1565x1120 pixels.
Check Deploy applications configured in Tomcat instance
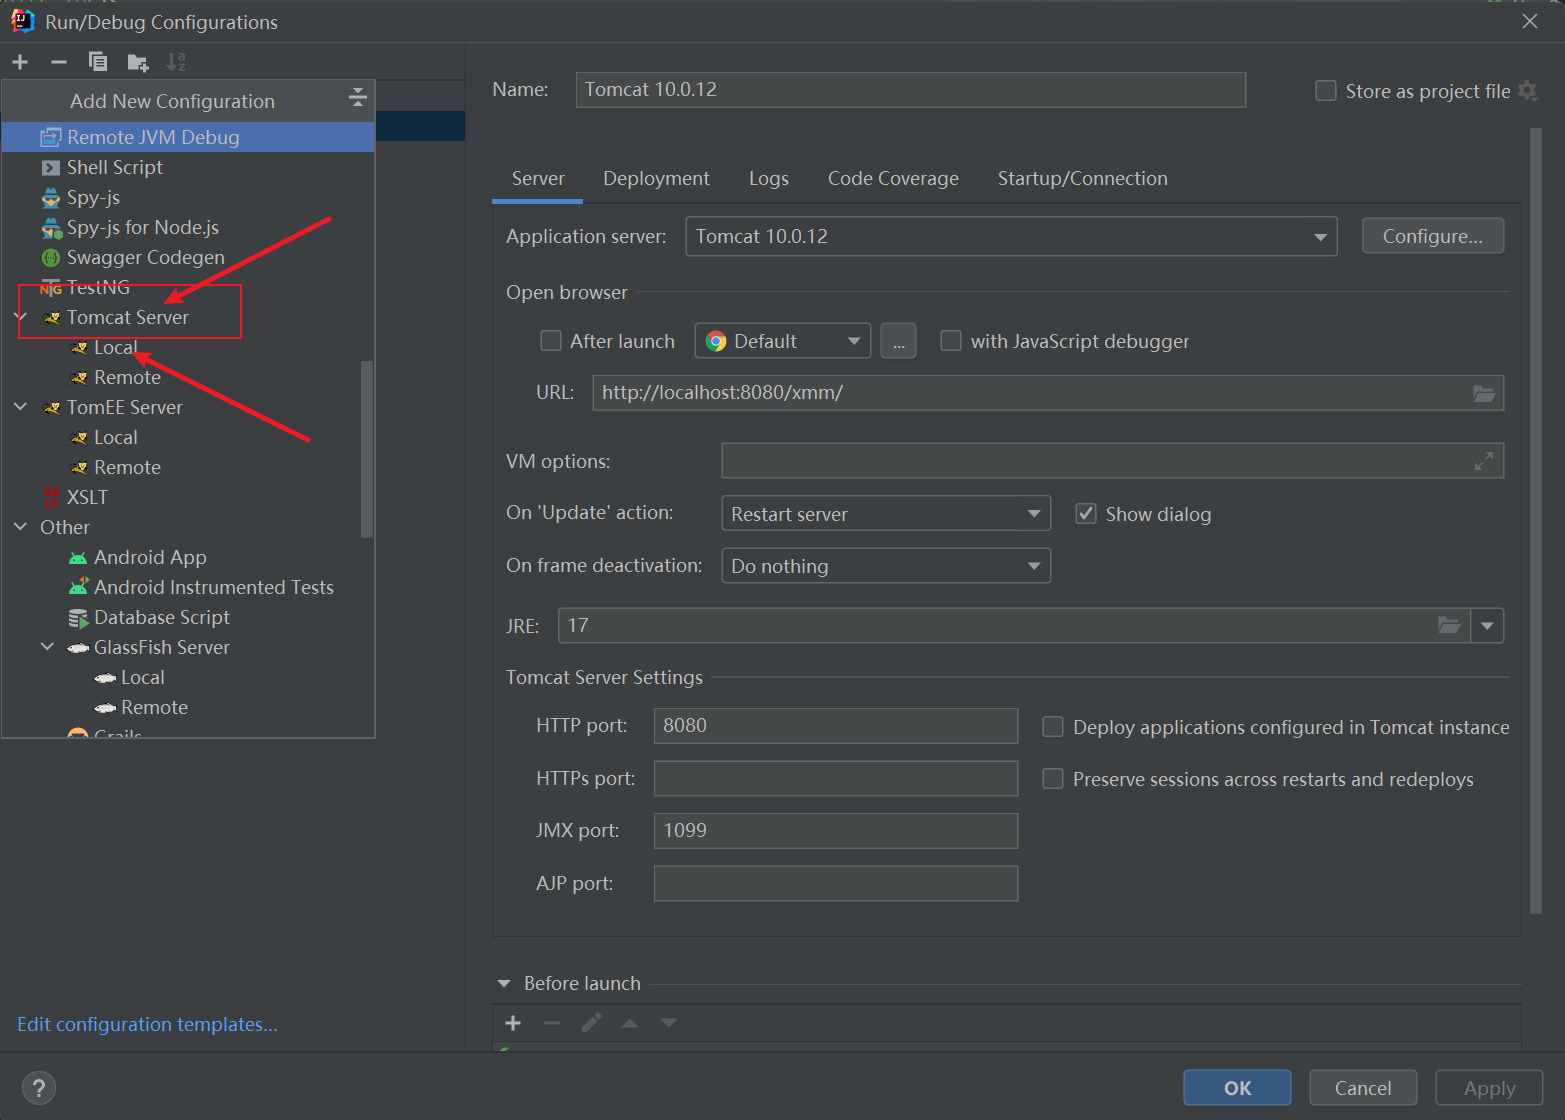1053,727
